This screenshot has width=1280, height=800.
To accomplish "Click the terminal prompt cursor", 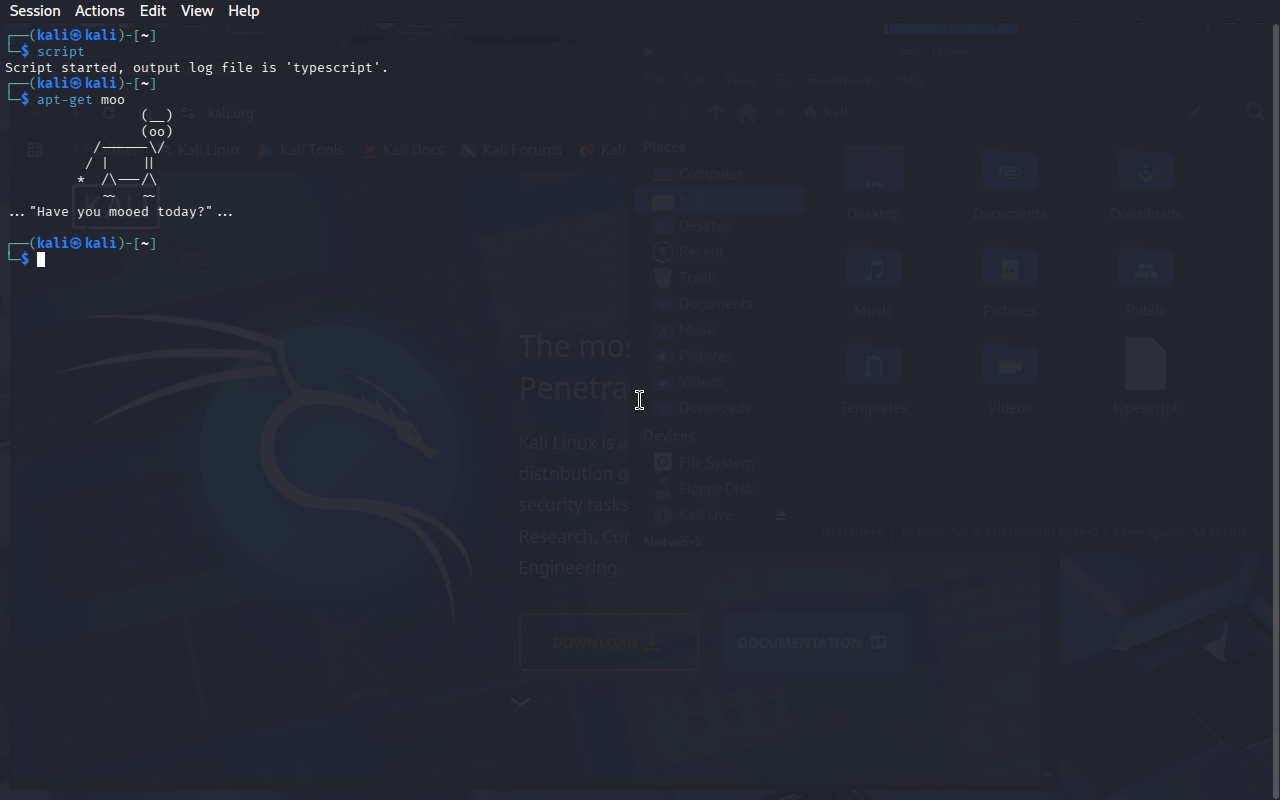I will click(41, 260).
